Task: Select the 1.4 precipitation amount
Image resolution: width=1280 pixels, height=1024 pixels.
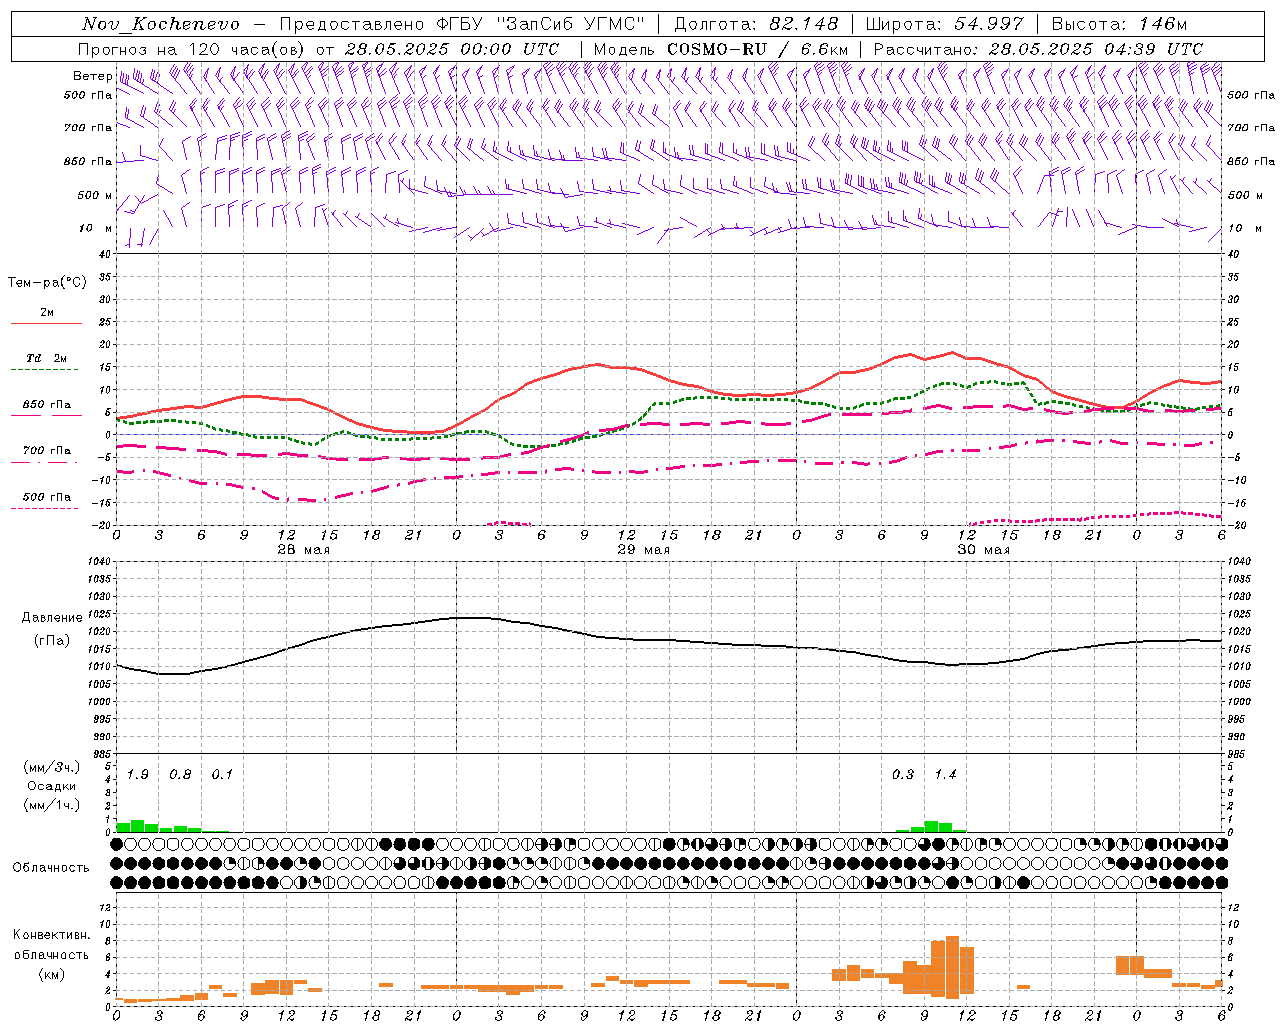Action: tap(945, 775)
